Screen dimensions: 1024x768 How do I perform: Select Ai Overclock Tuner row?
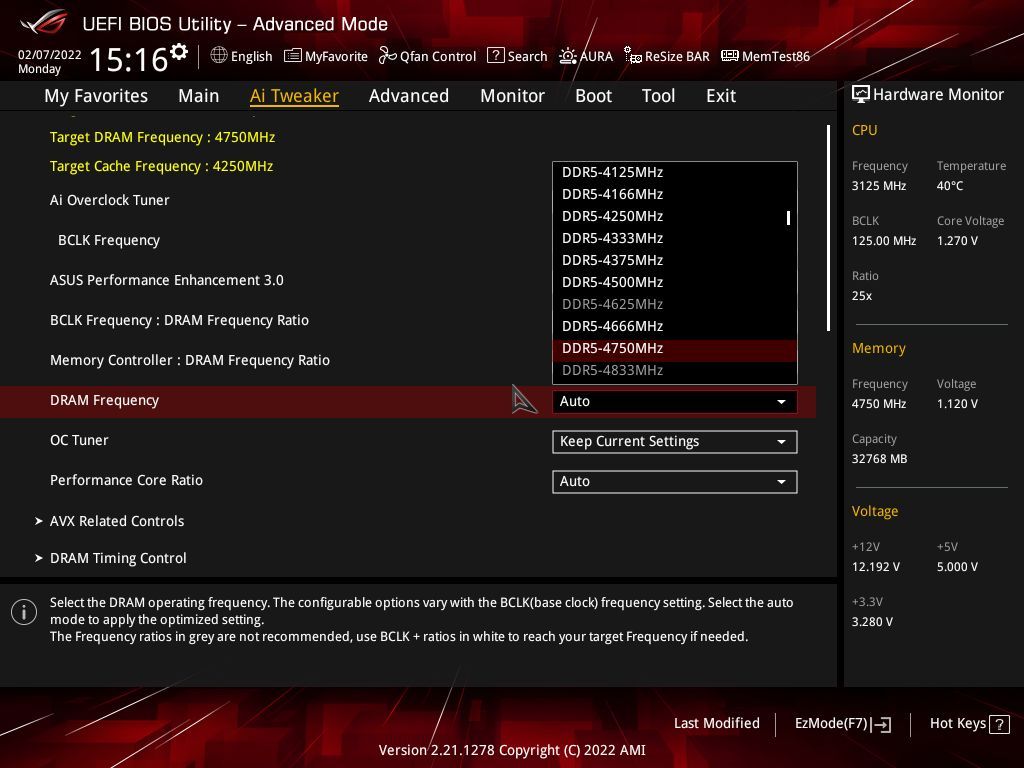pos(109,200)
